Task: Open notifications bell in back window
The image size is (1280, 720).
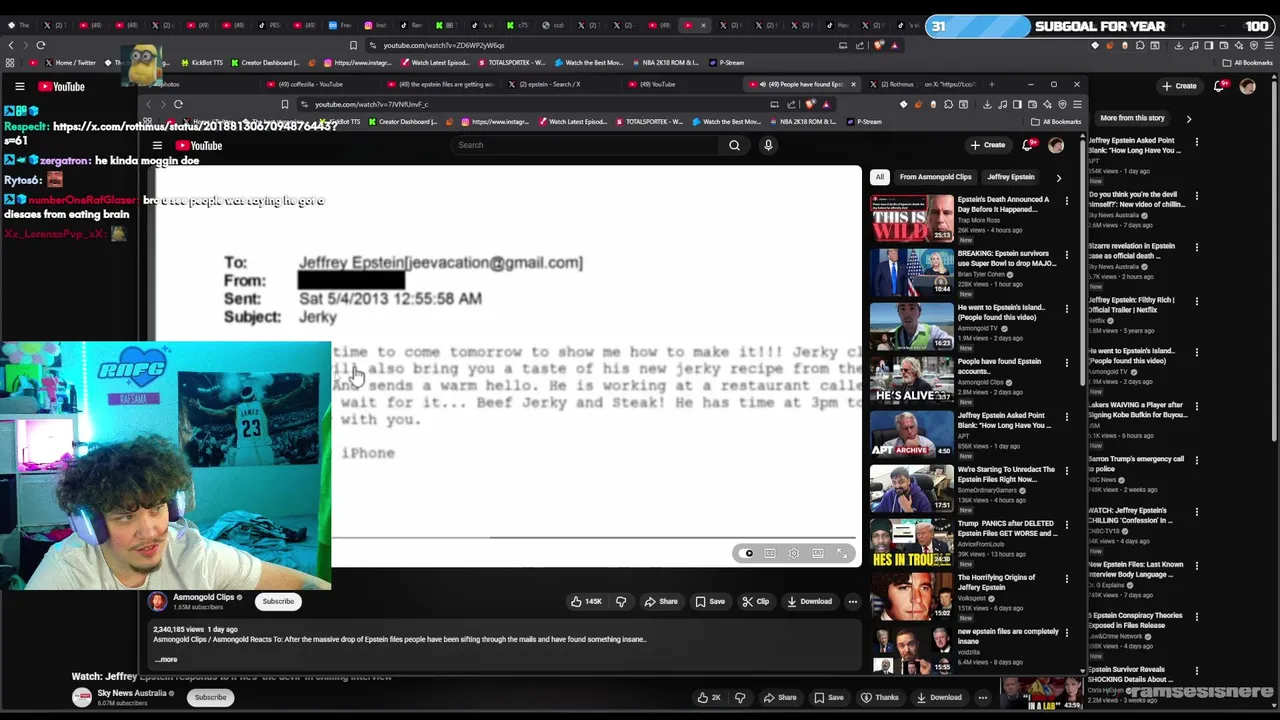Action: pos(1219,86)
